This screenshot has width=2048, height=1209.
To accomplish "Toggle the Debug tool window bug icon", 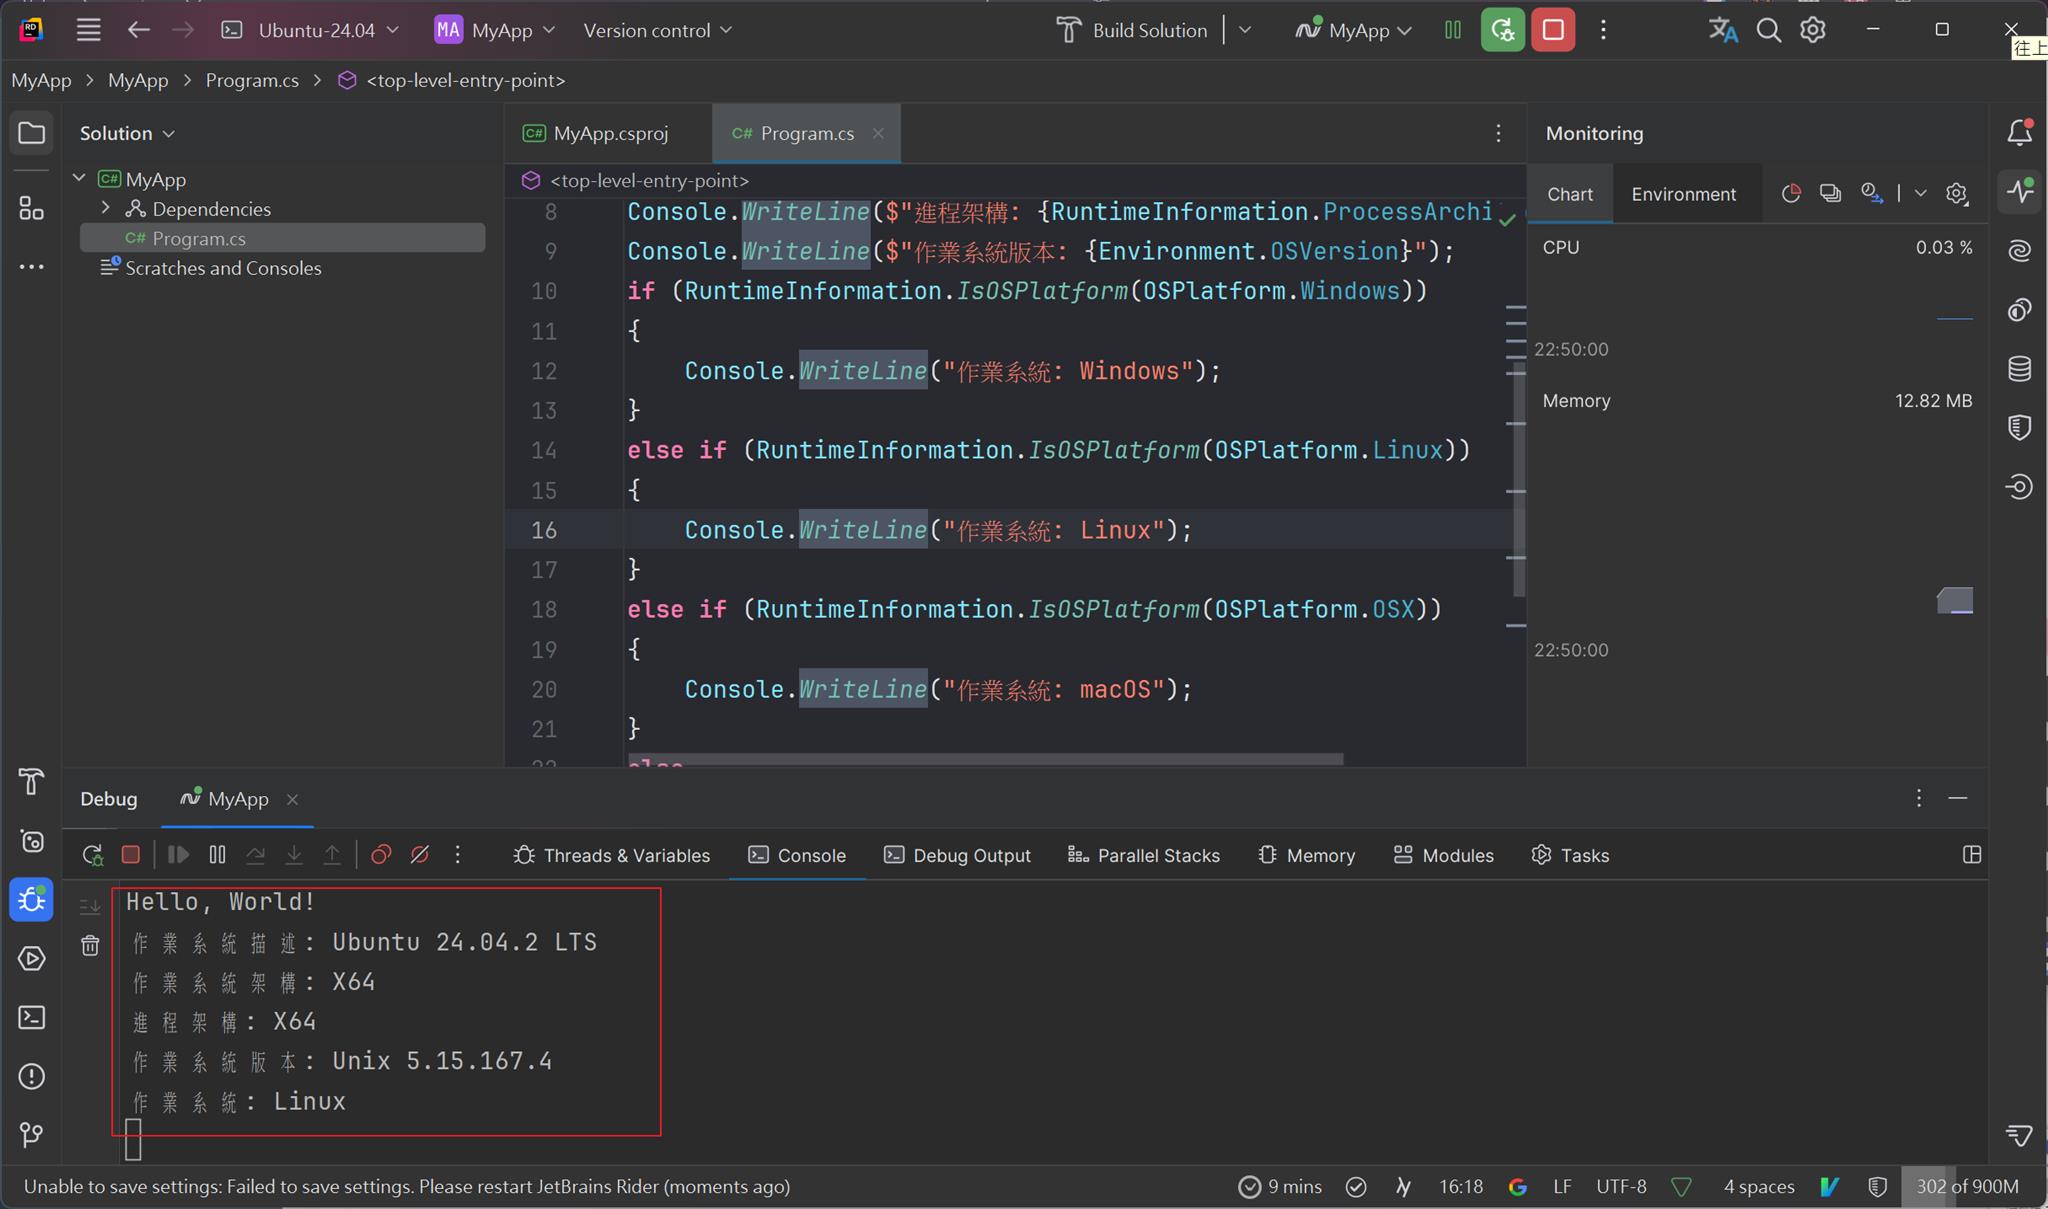I will (31, 899).
